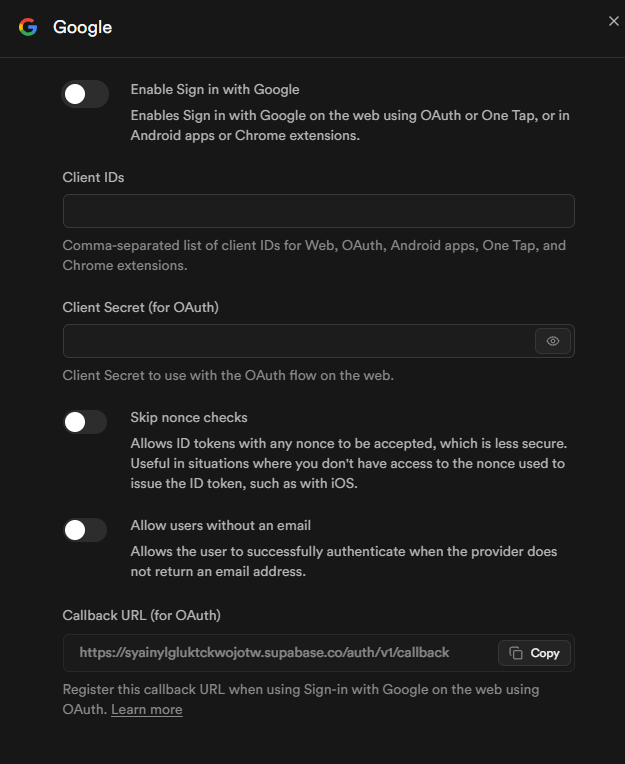
Task: Click the Google logo icon
Action: [x=28, y=27]
